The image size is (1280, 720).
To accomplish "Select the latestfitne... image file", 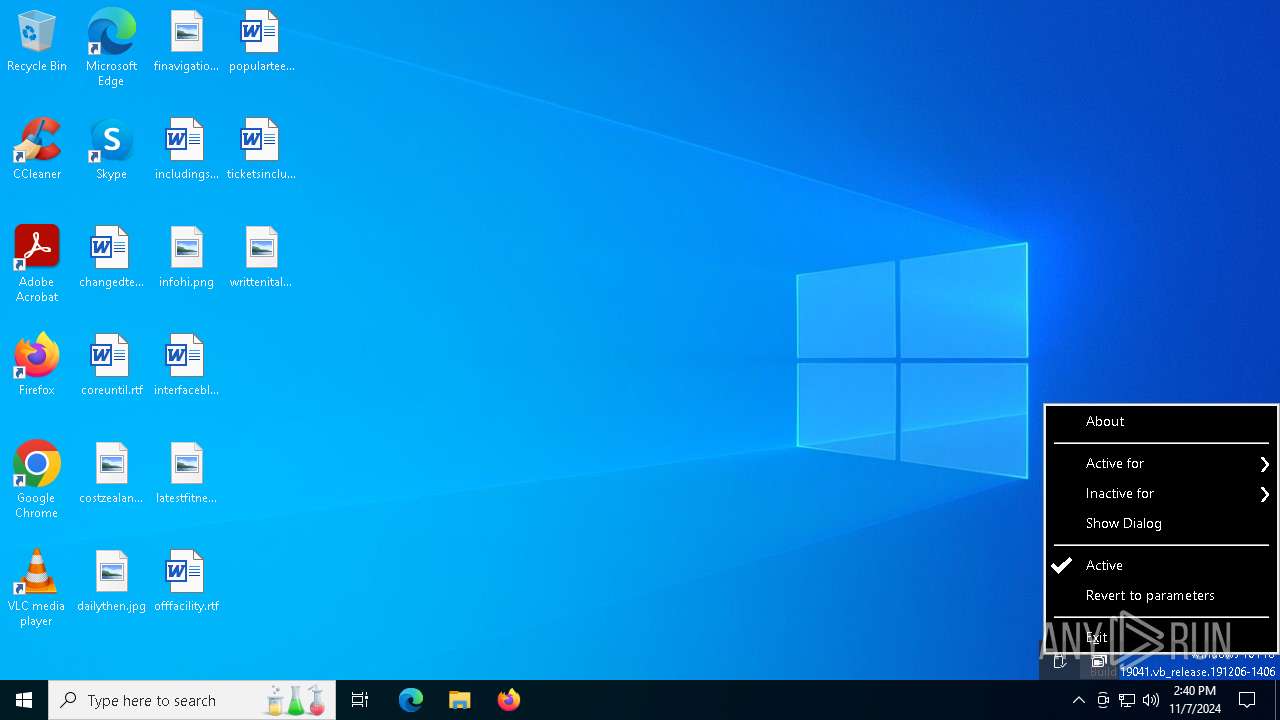I will (x=186, y=474).
